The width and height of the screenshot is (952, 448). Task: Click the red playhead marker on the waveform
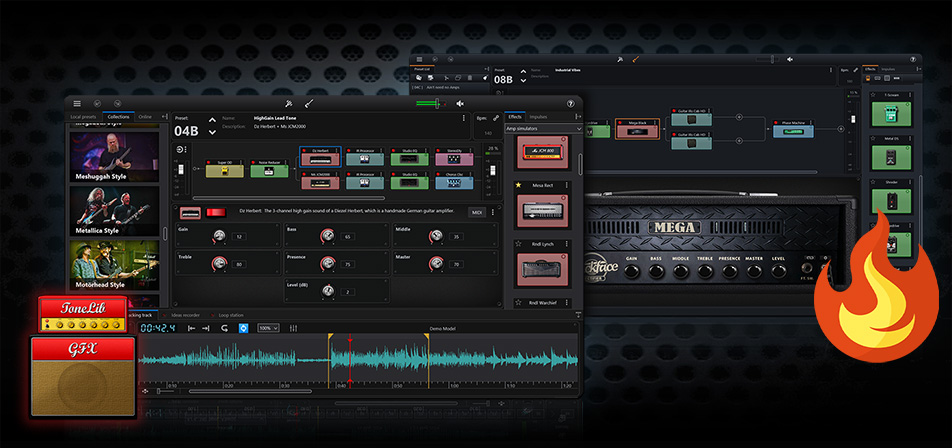350,342
